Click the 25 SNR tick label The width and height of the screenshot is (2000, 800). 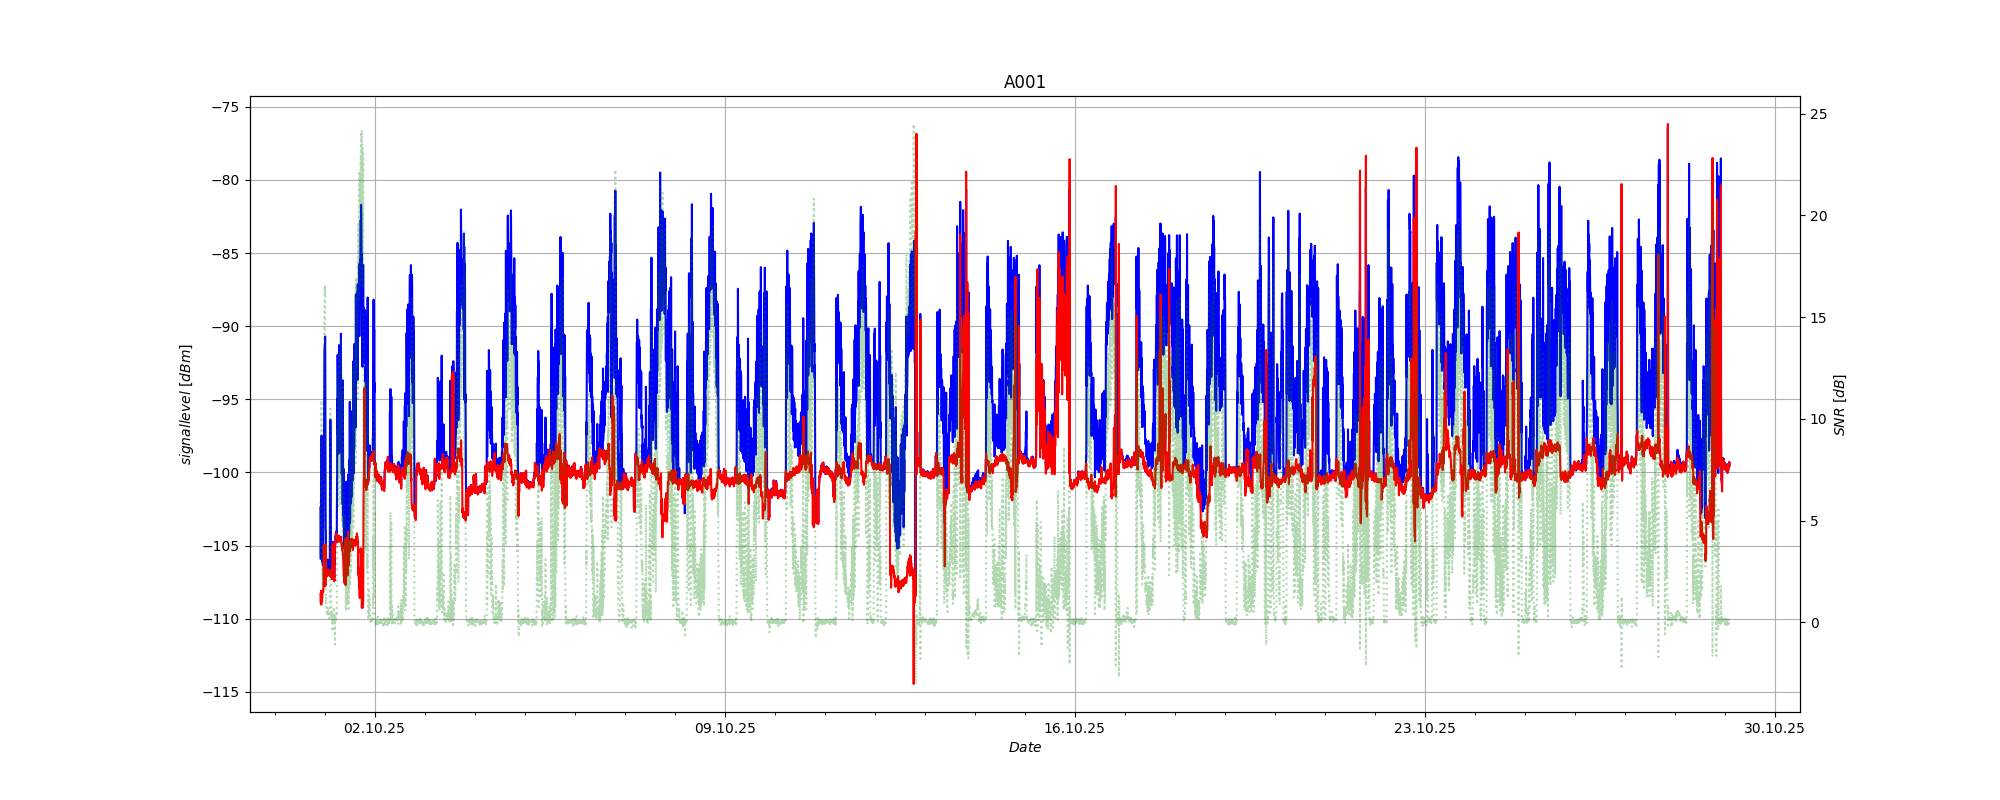click(x=1819, y=115)
